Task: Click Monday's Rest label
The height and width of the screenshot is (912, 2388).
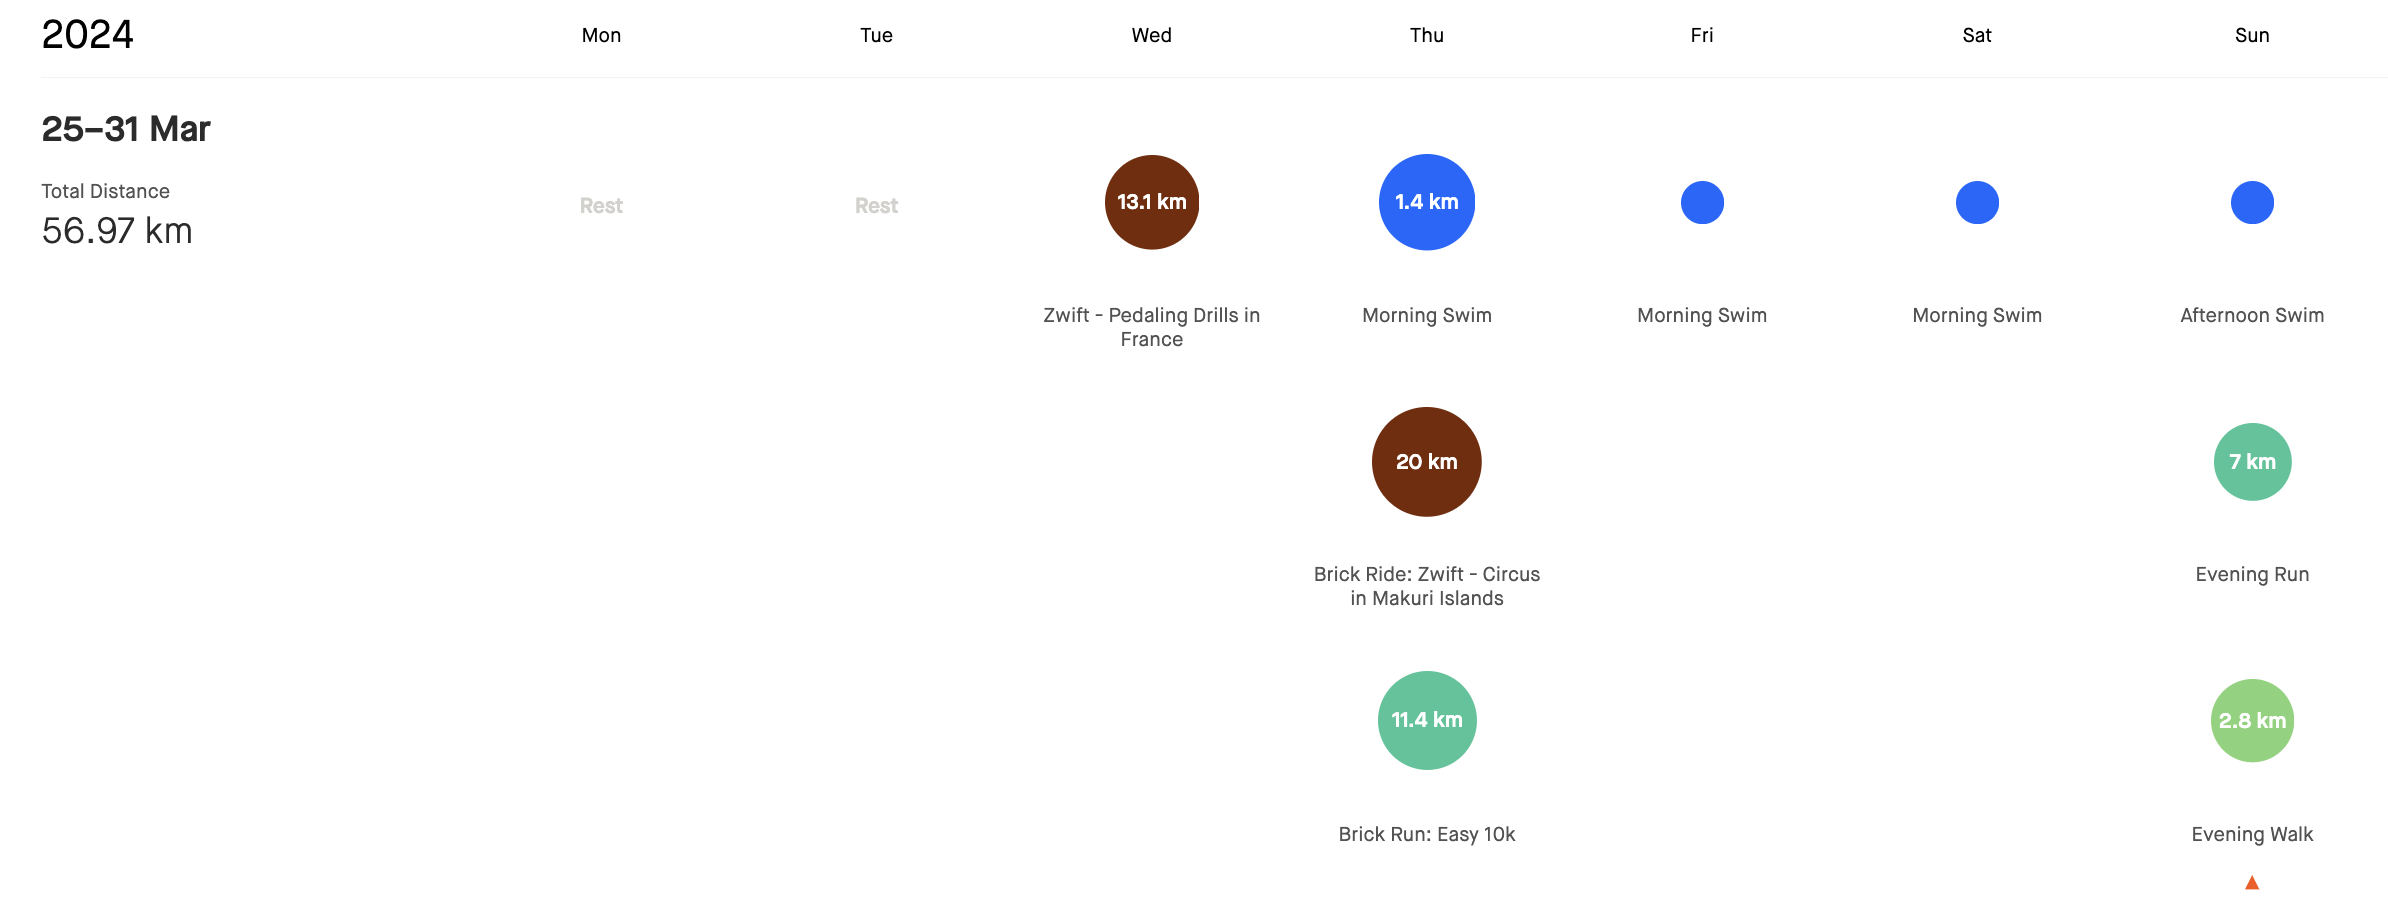Action: (601, 206)
